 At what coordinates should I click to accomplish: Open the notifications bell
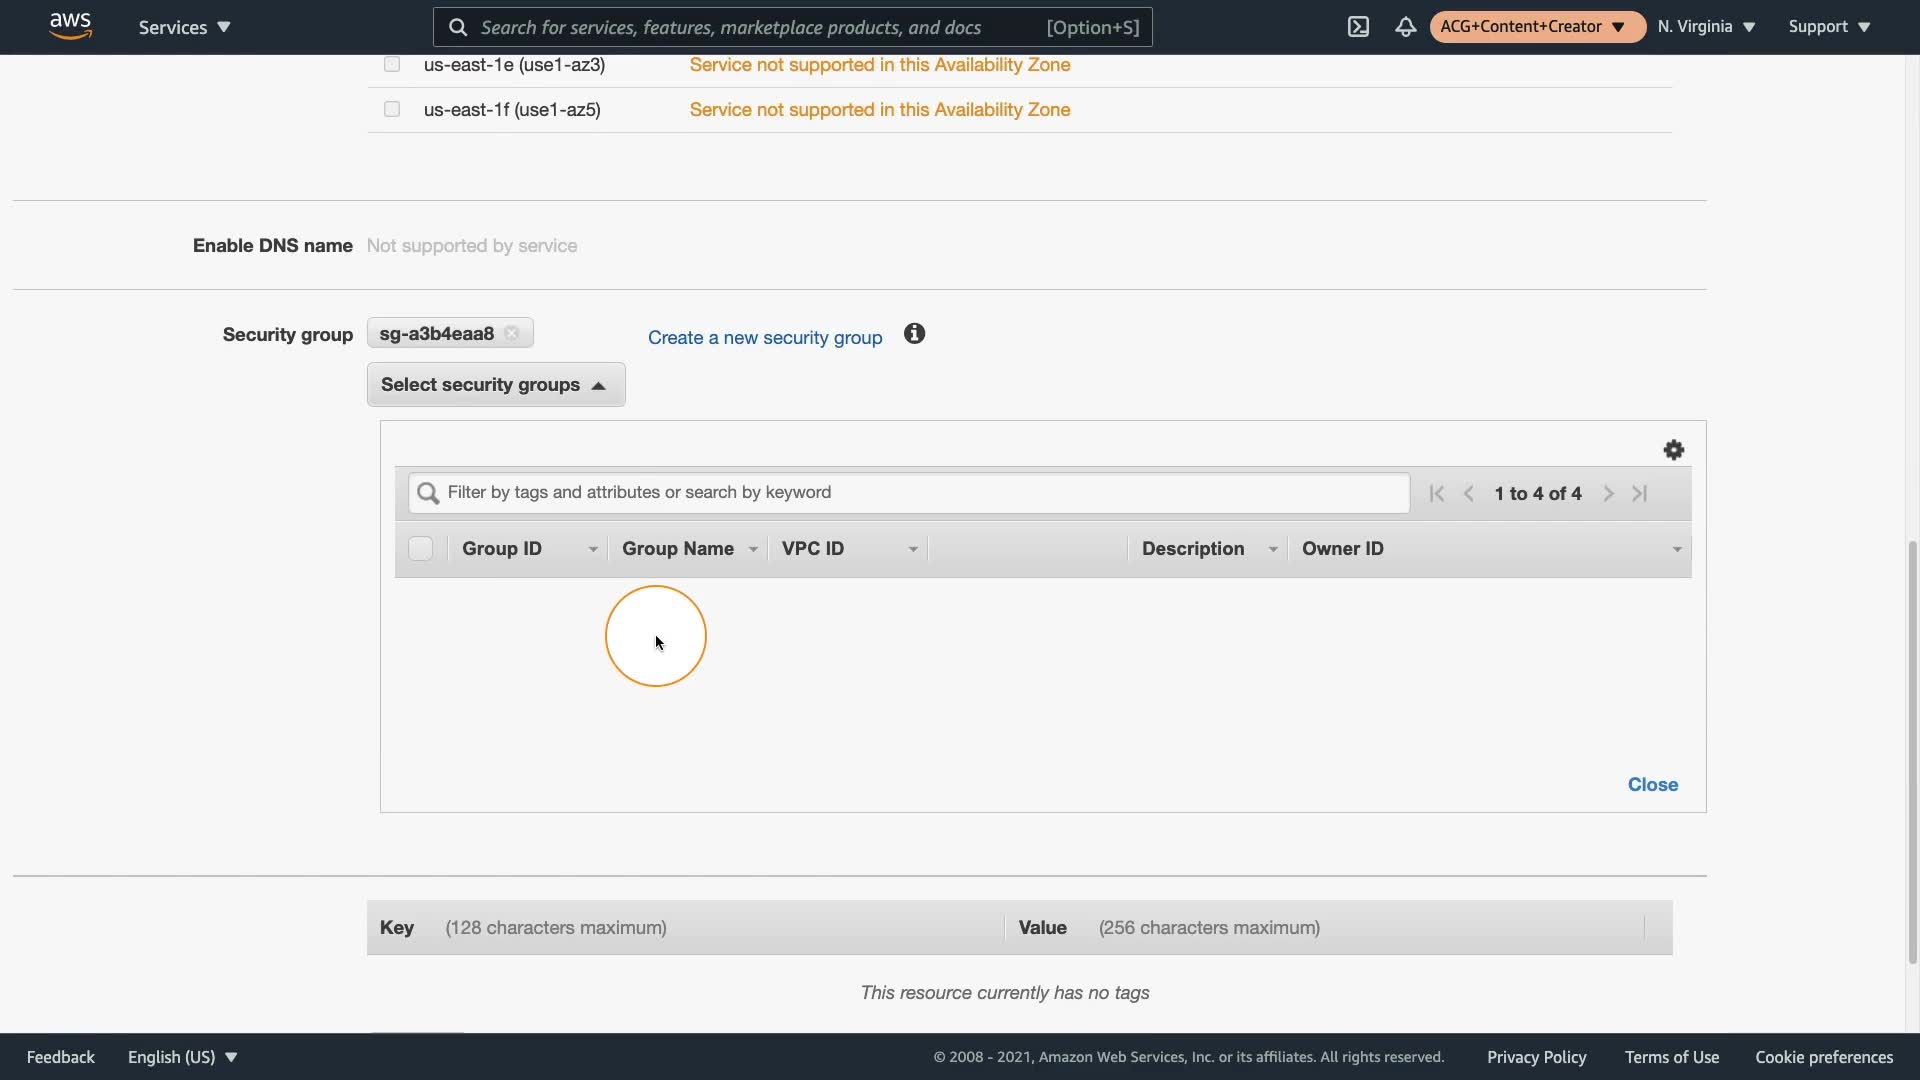[x=1405, y=27]
